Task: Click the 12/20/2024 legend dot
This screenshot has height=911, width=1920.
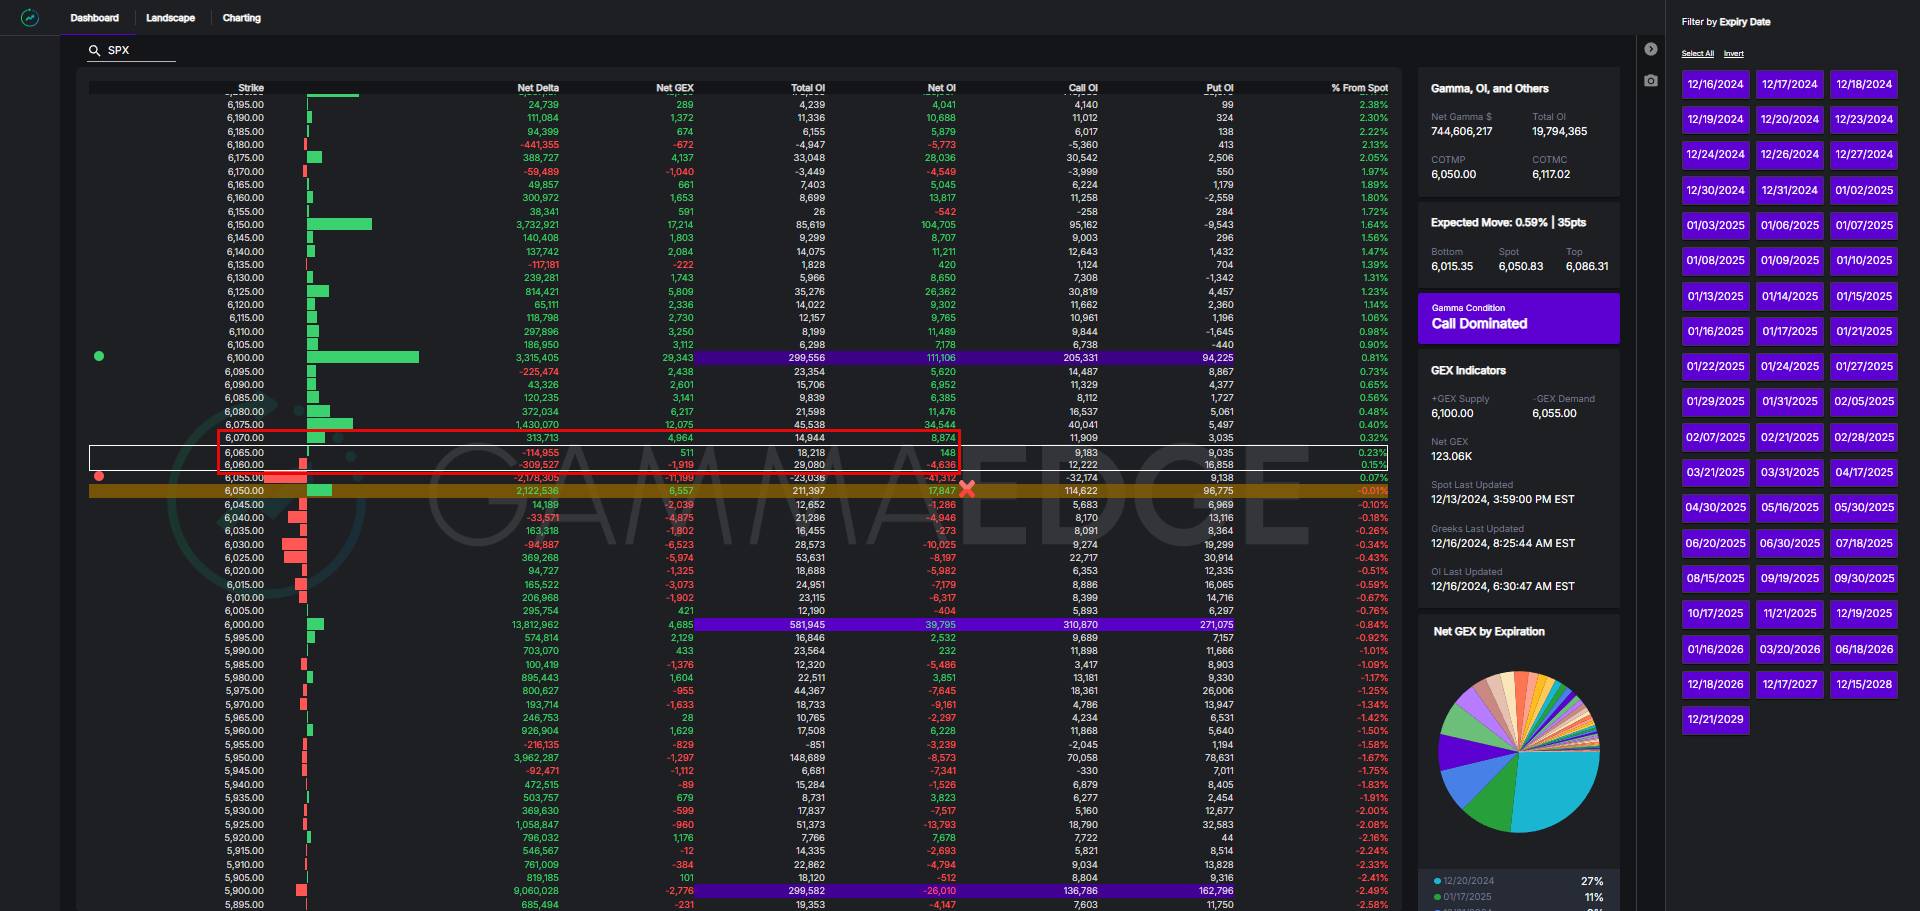Action: tap(1437, 881)
